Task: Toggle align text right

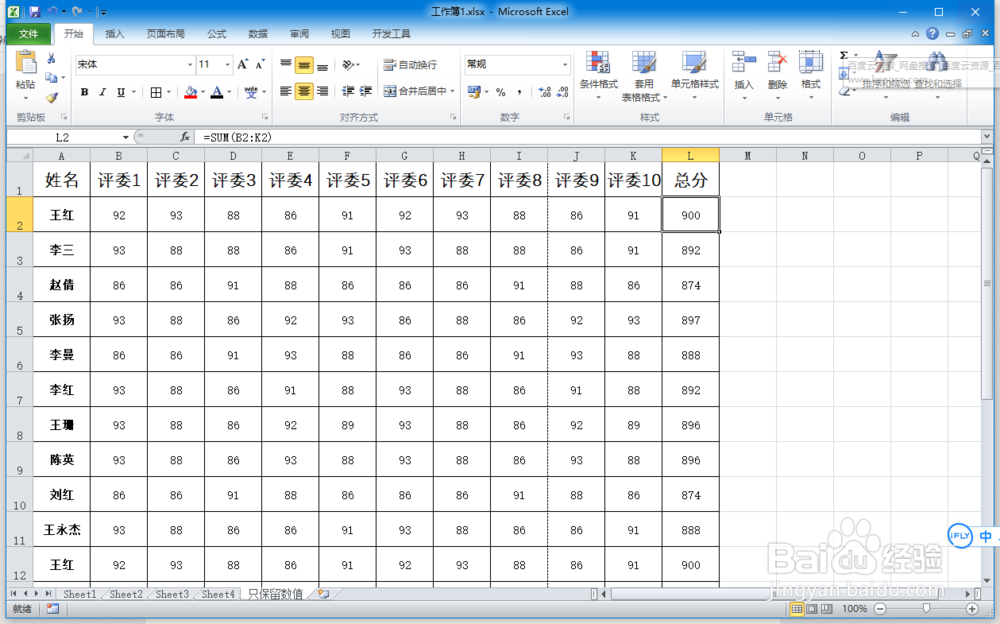Action: (323, 91)
